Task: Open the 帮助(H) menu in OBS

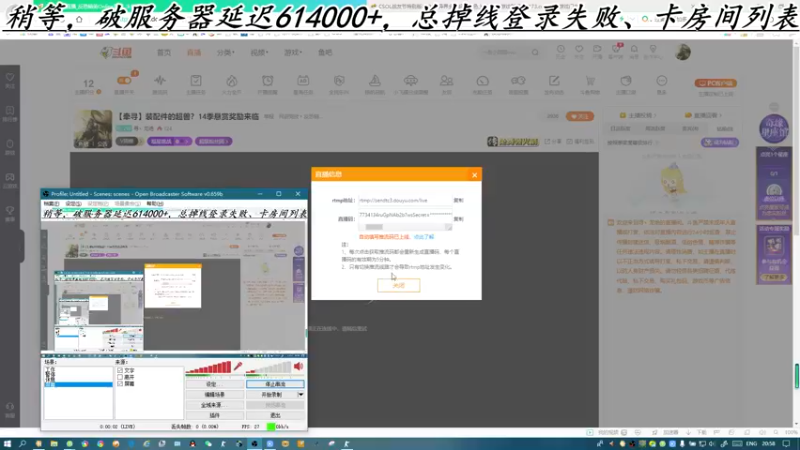Action: [x=155, y=204]
